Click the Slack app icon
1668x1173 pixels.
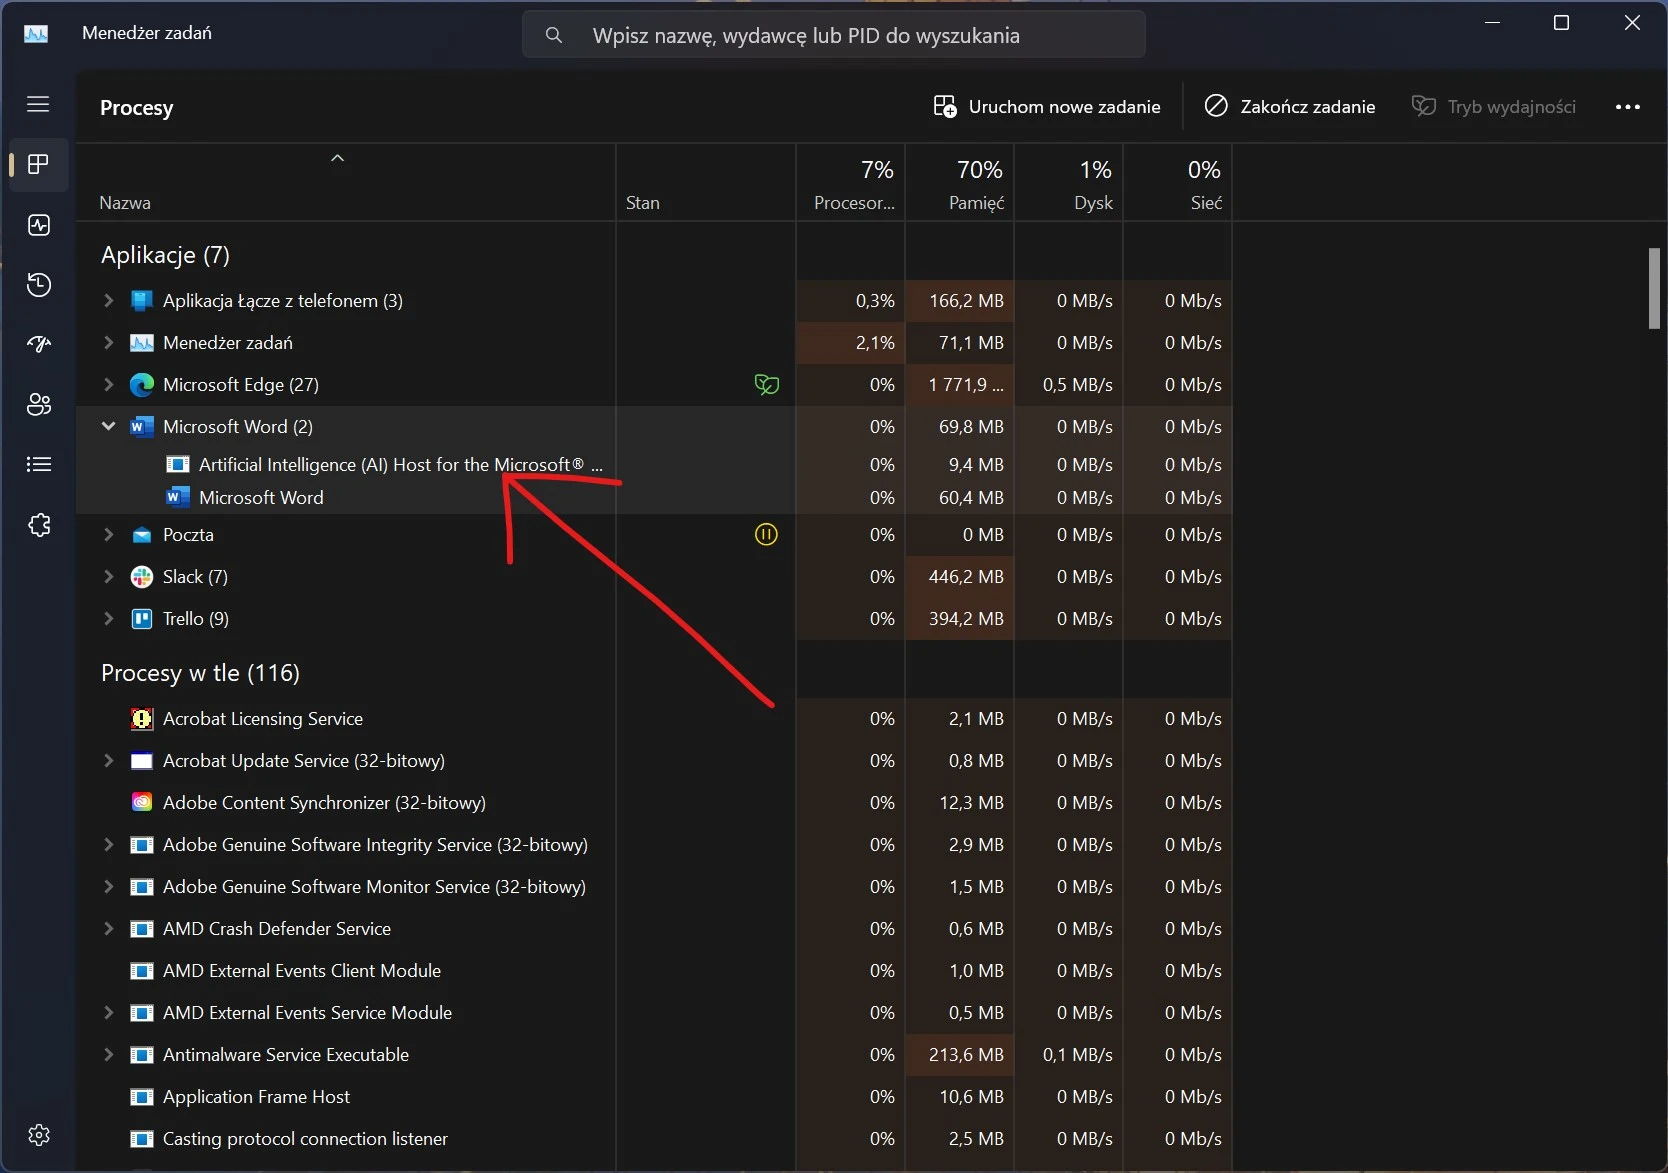142,577
